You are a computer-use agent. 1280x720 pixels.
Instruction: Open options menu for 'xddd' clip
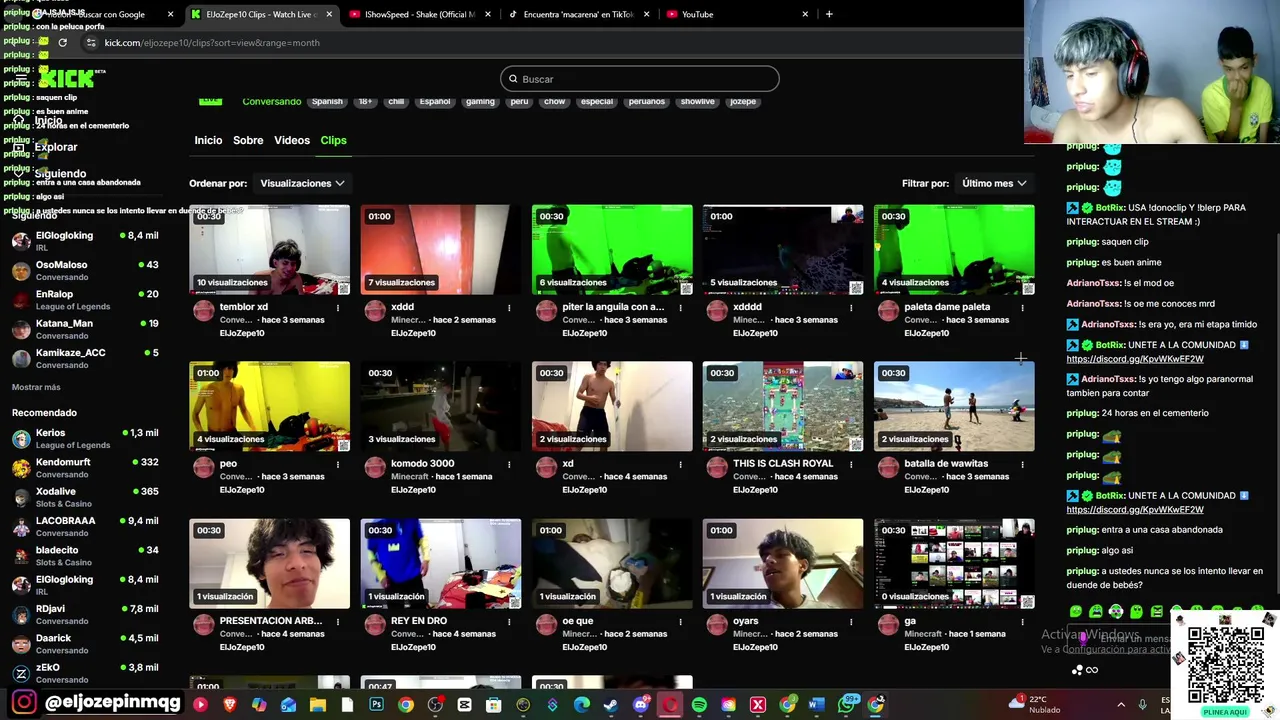point(509,308)
